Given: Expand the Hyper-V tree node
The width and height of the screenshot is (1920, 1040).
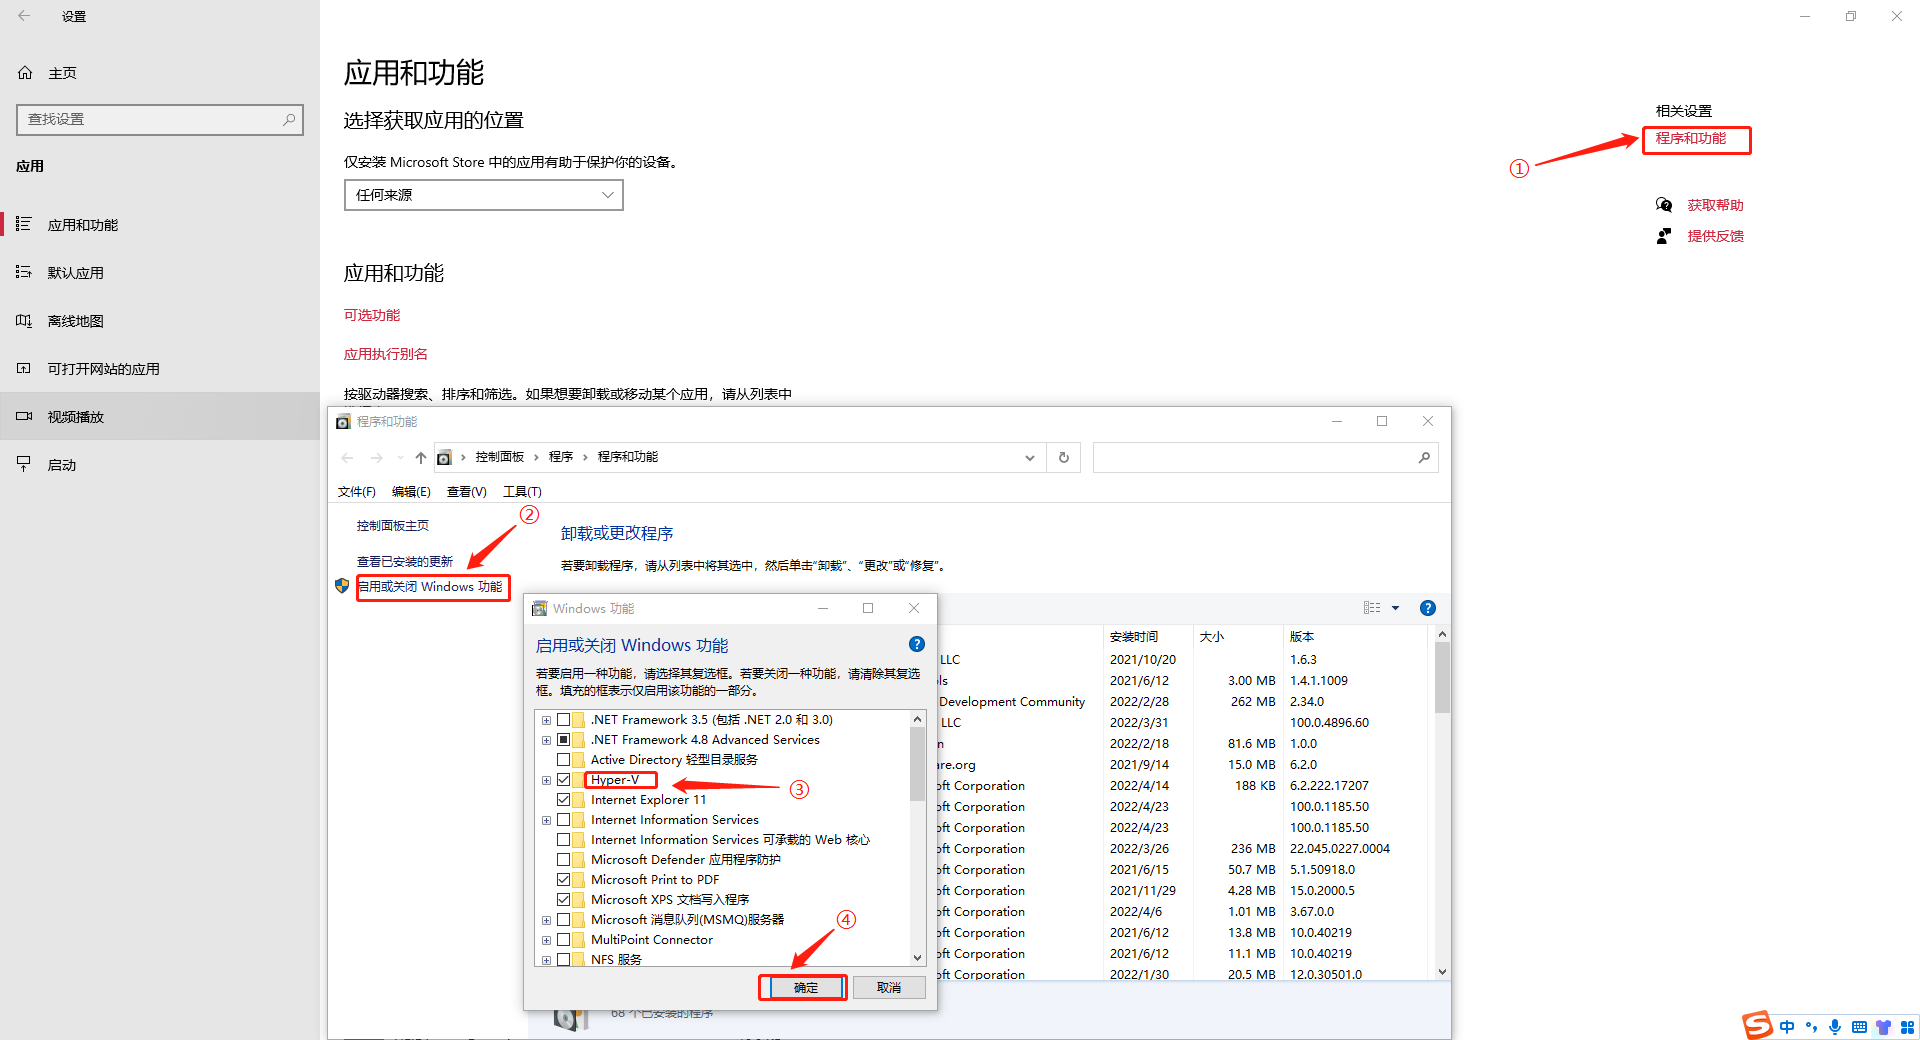Looking at the screenshot, I should (x=546, y=779).
